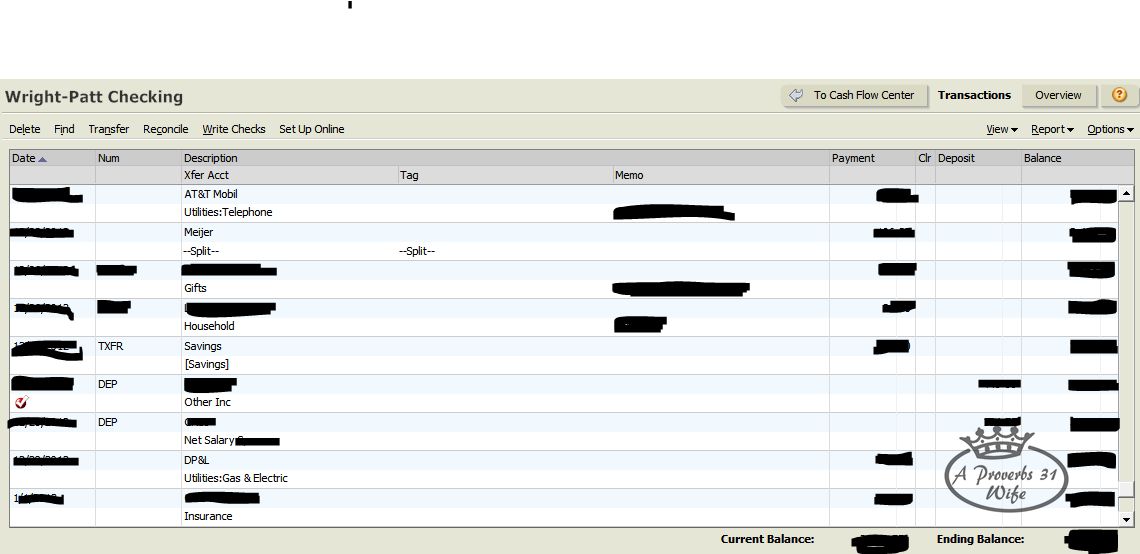Image resolution: width=1140 pixels, height=554 pixels.
Task: Click Delete in the register toolbar
Action: (x=25, y=129)
